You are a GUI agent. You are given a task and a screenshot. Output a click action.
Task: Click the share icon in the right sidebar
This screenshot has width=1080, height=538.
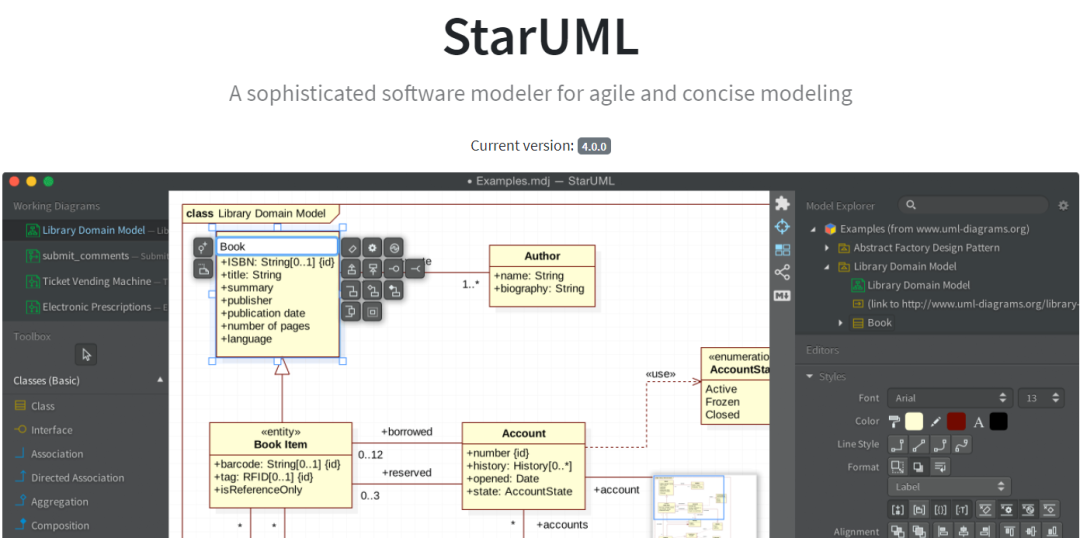(782, 272)
